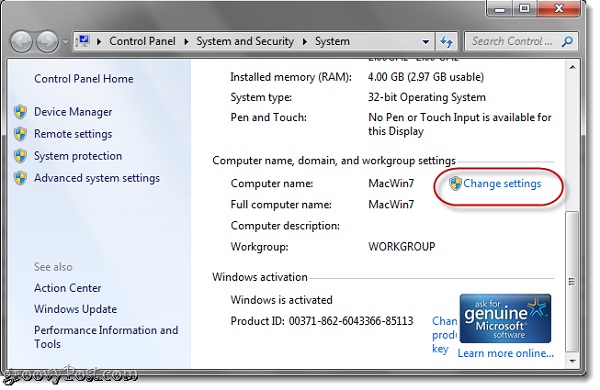Click shield icon next to Advanced system settings
Screen dimensions: 600x390
(x=20, y=178)
